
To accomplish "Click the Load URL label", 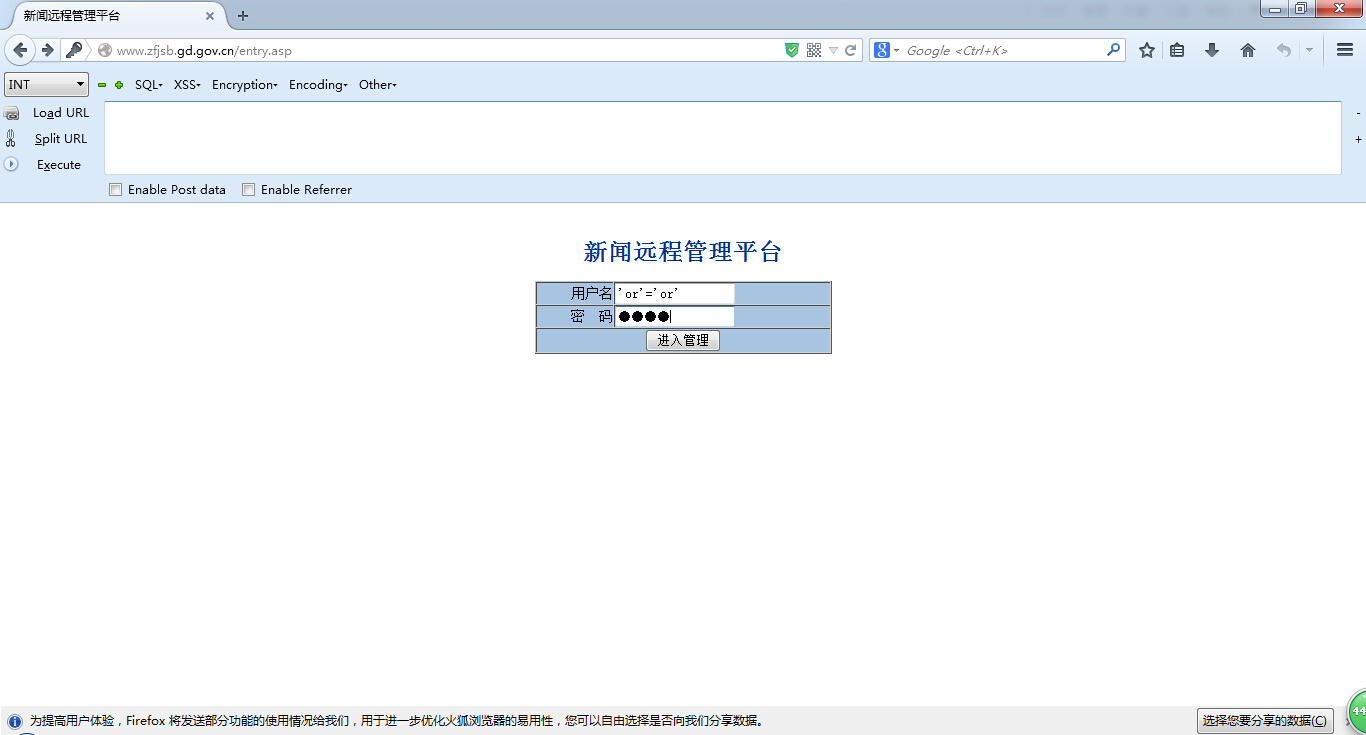I will coord(61,113).
